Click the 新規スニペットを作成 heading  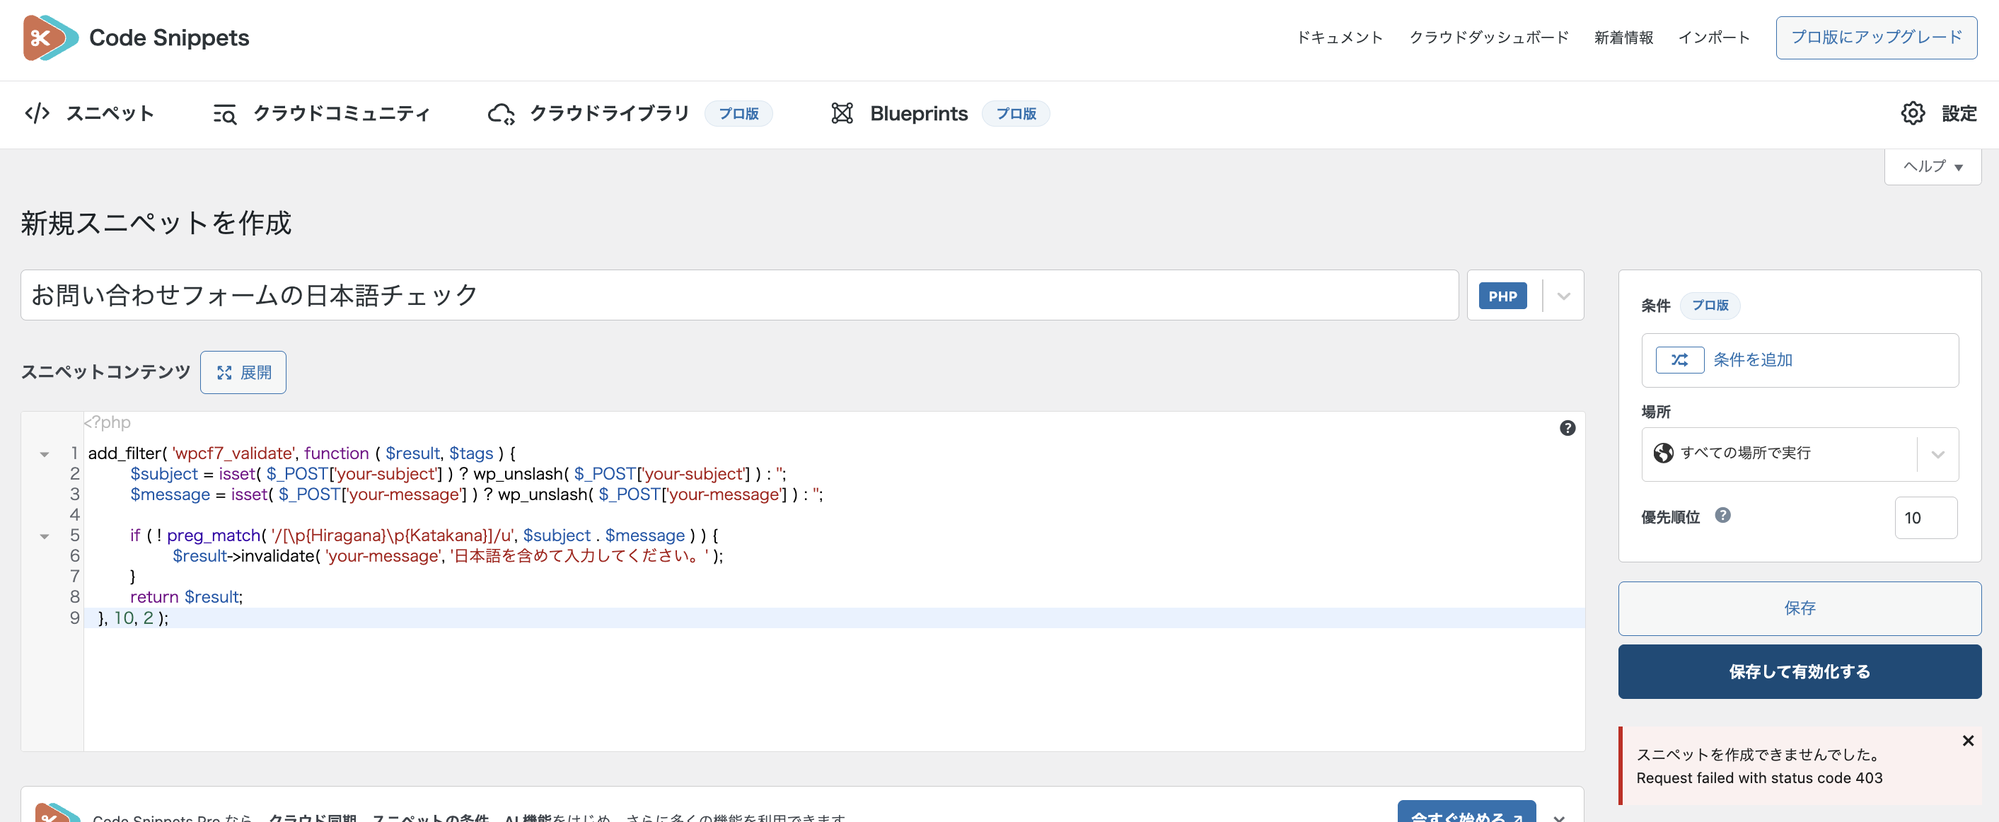point(156,223)
